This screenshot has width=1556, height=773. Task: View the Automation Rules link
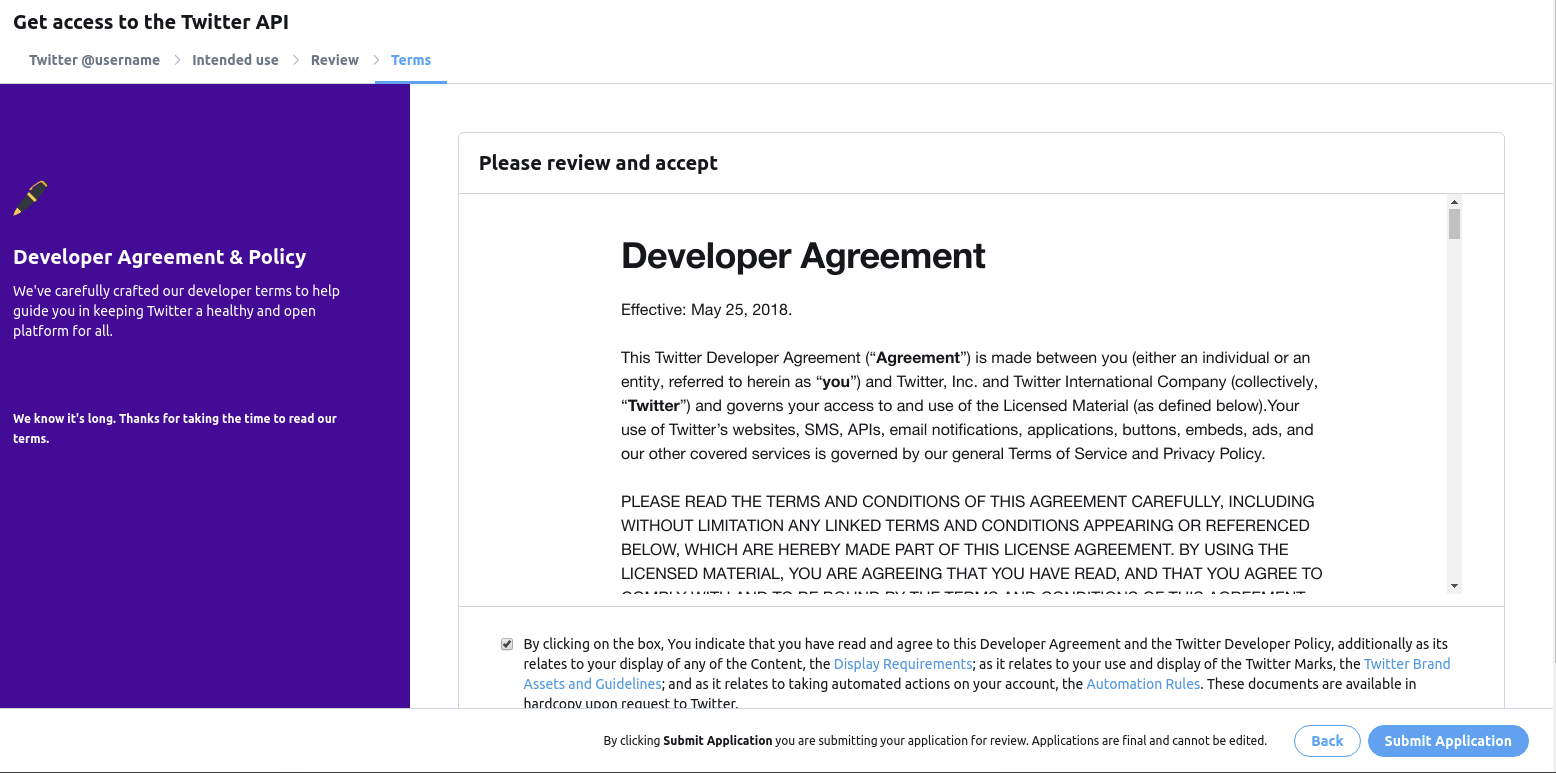click(1143, 683)
